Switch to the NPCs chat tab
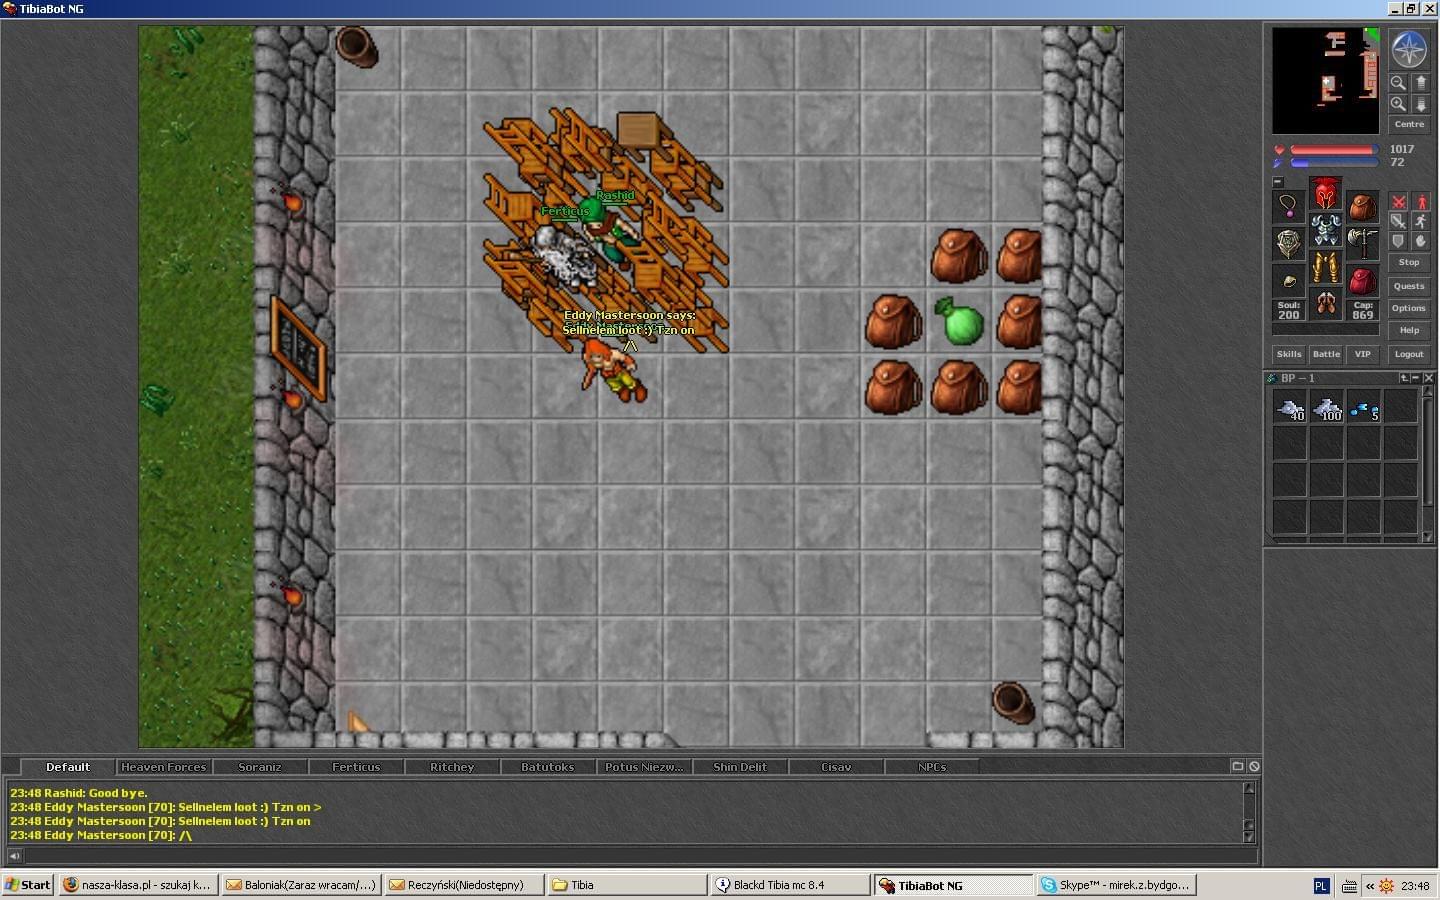 coord(932,767)
